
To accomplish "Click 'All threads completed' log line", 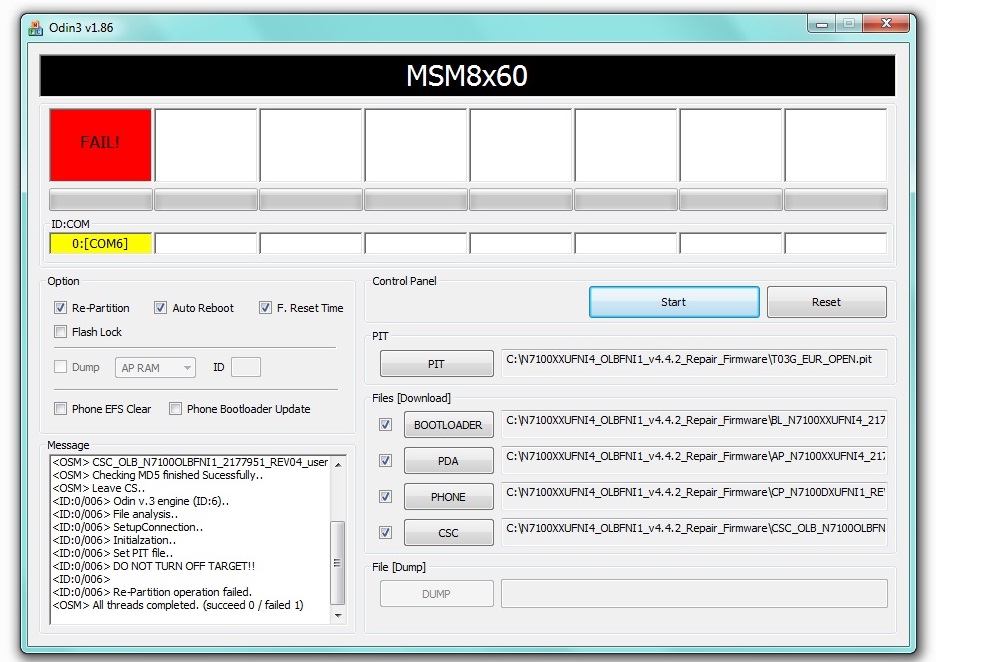I will click(x=178, y=605).
